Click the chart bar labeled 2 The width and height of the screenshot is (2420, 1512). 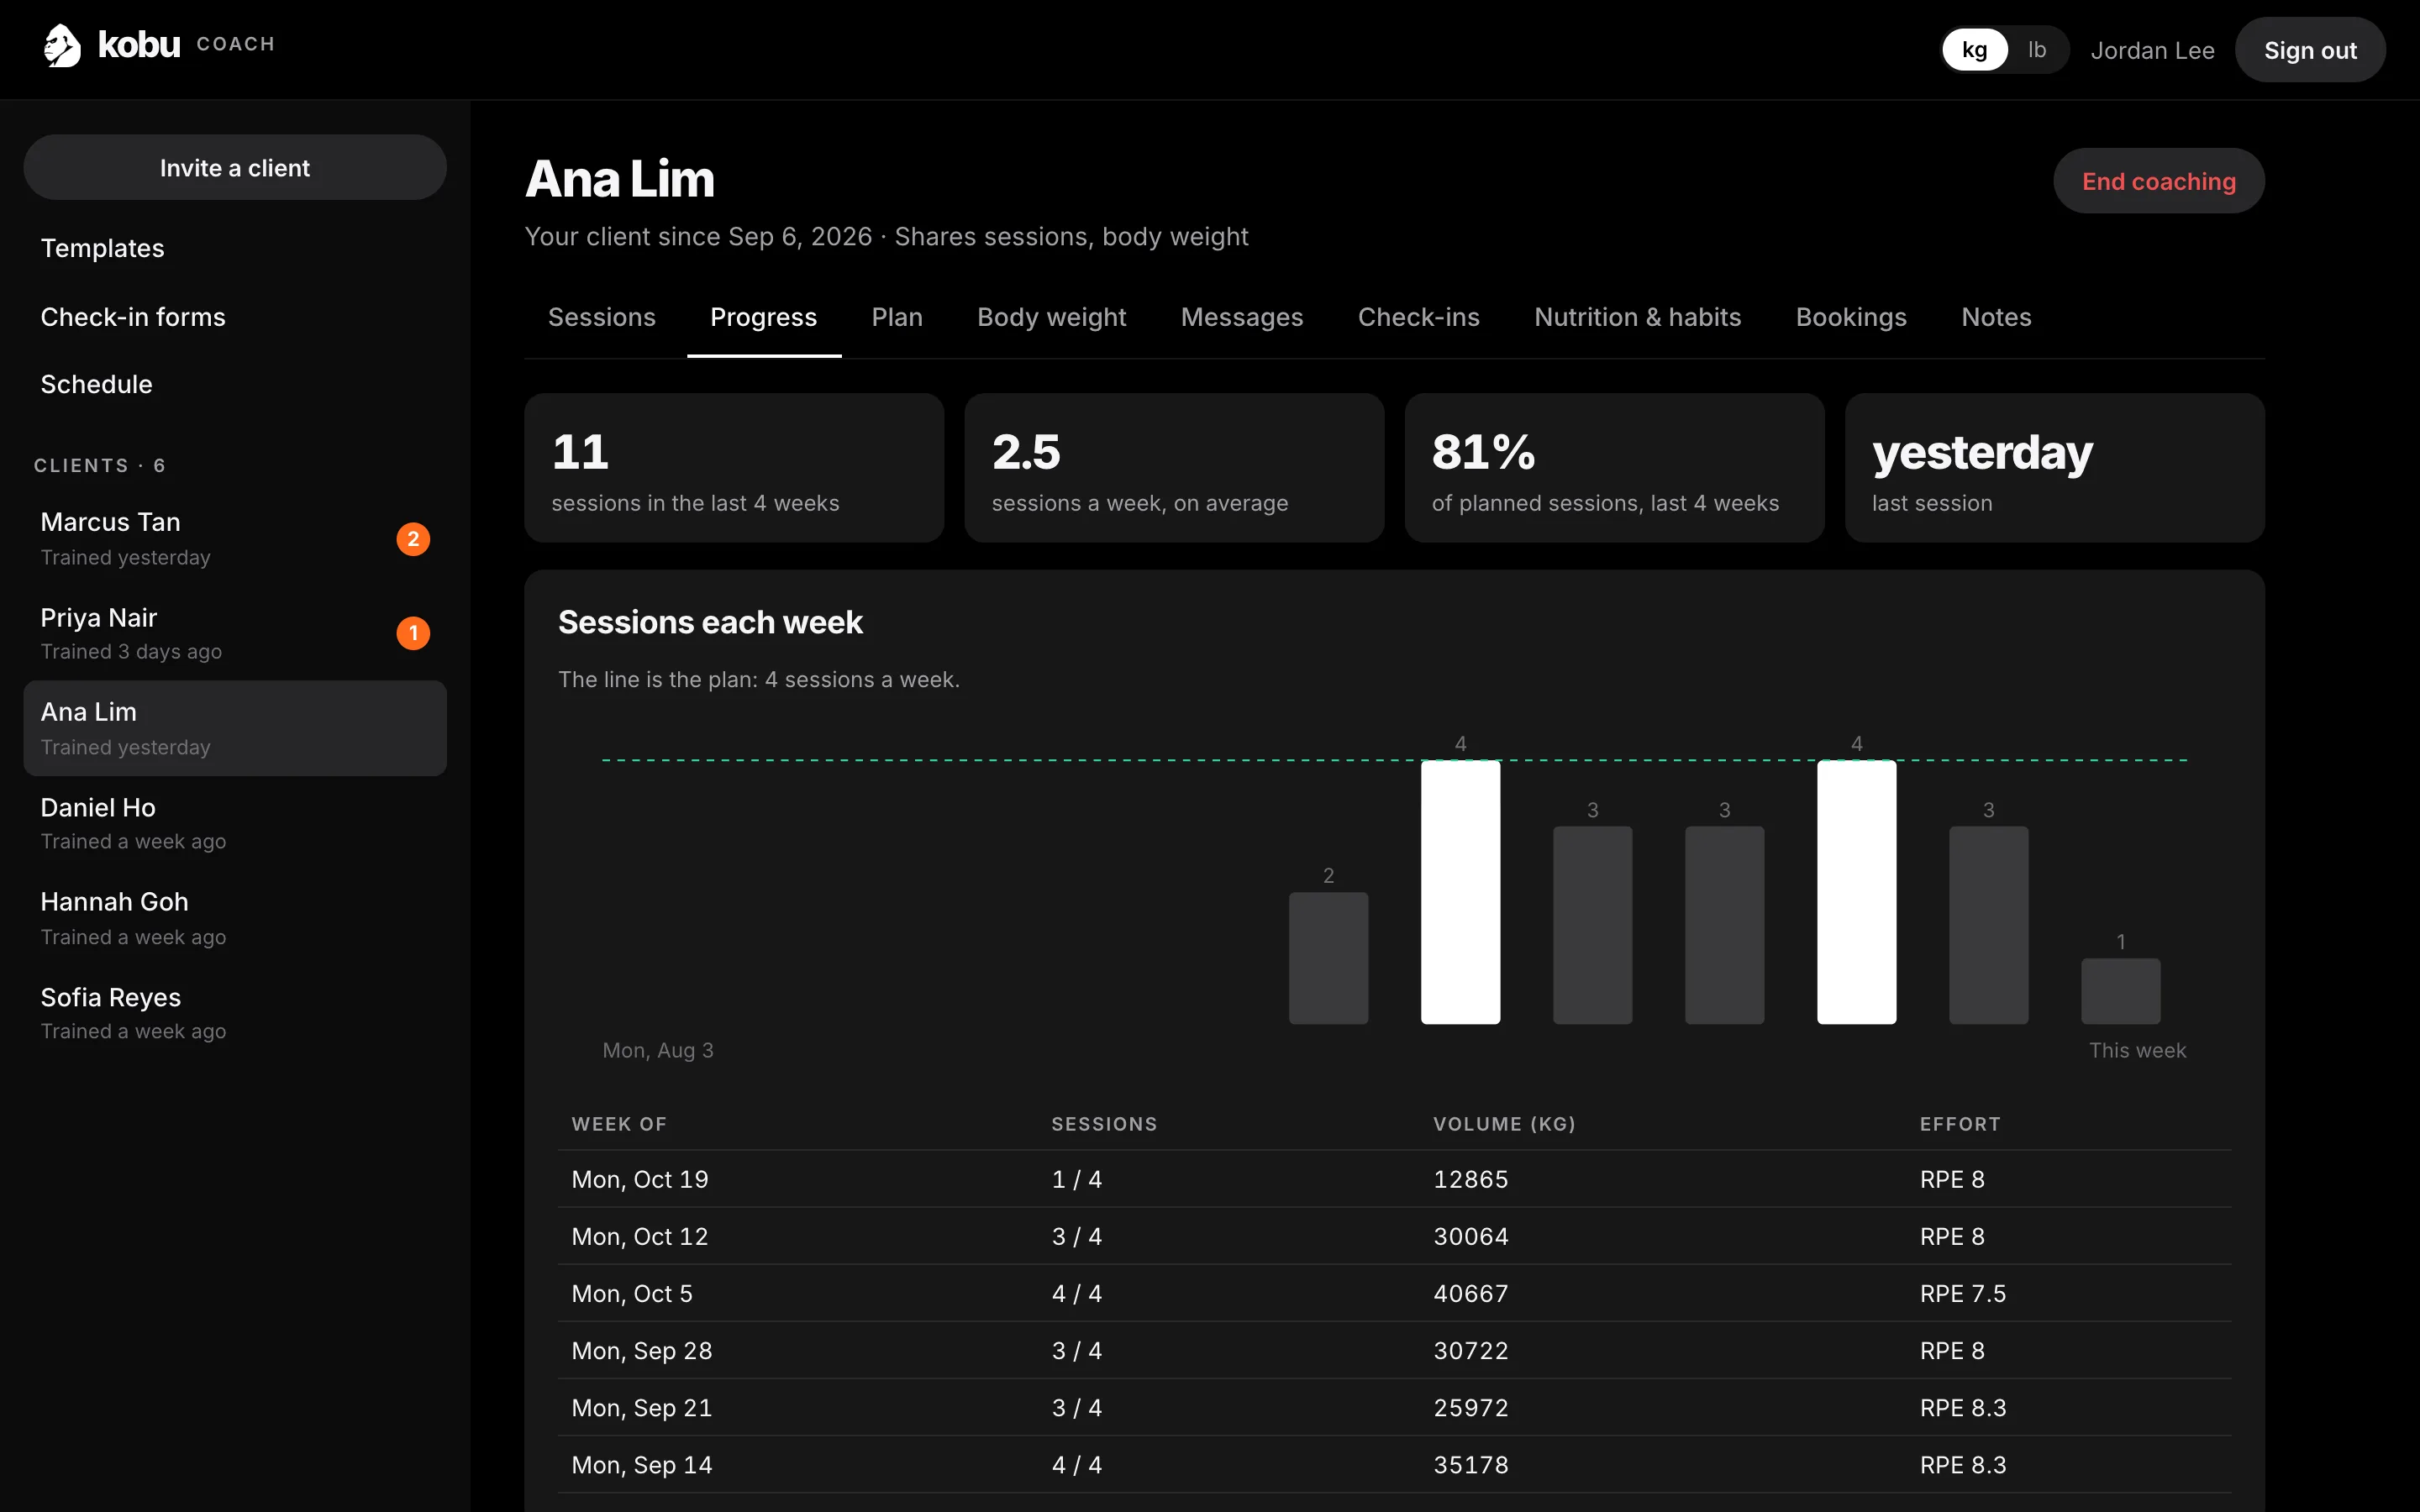1328,958
